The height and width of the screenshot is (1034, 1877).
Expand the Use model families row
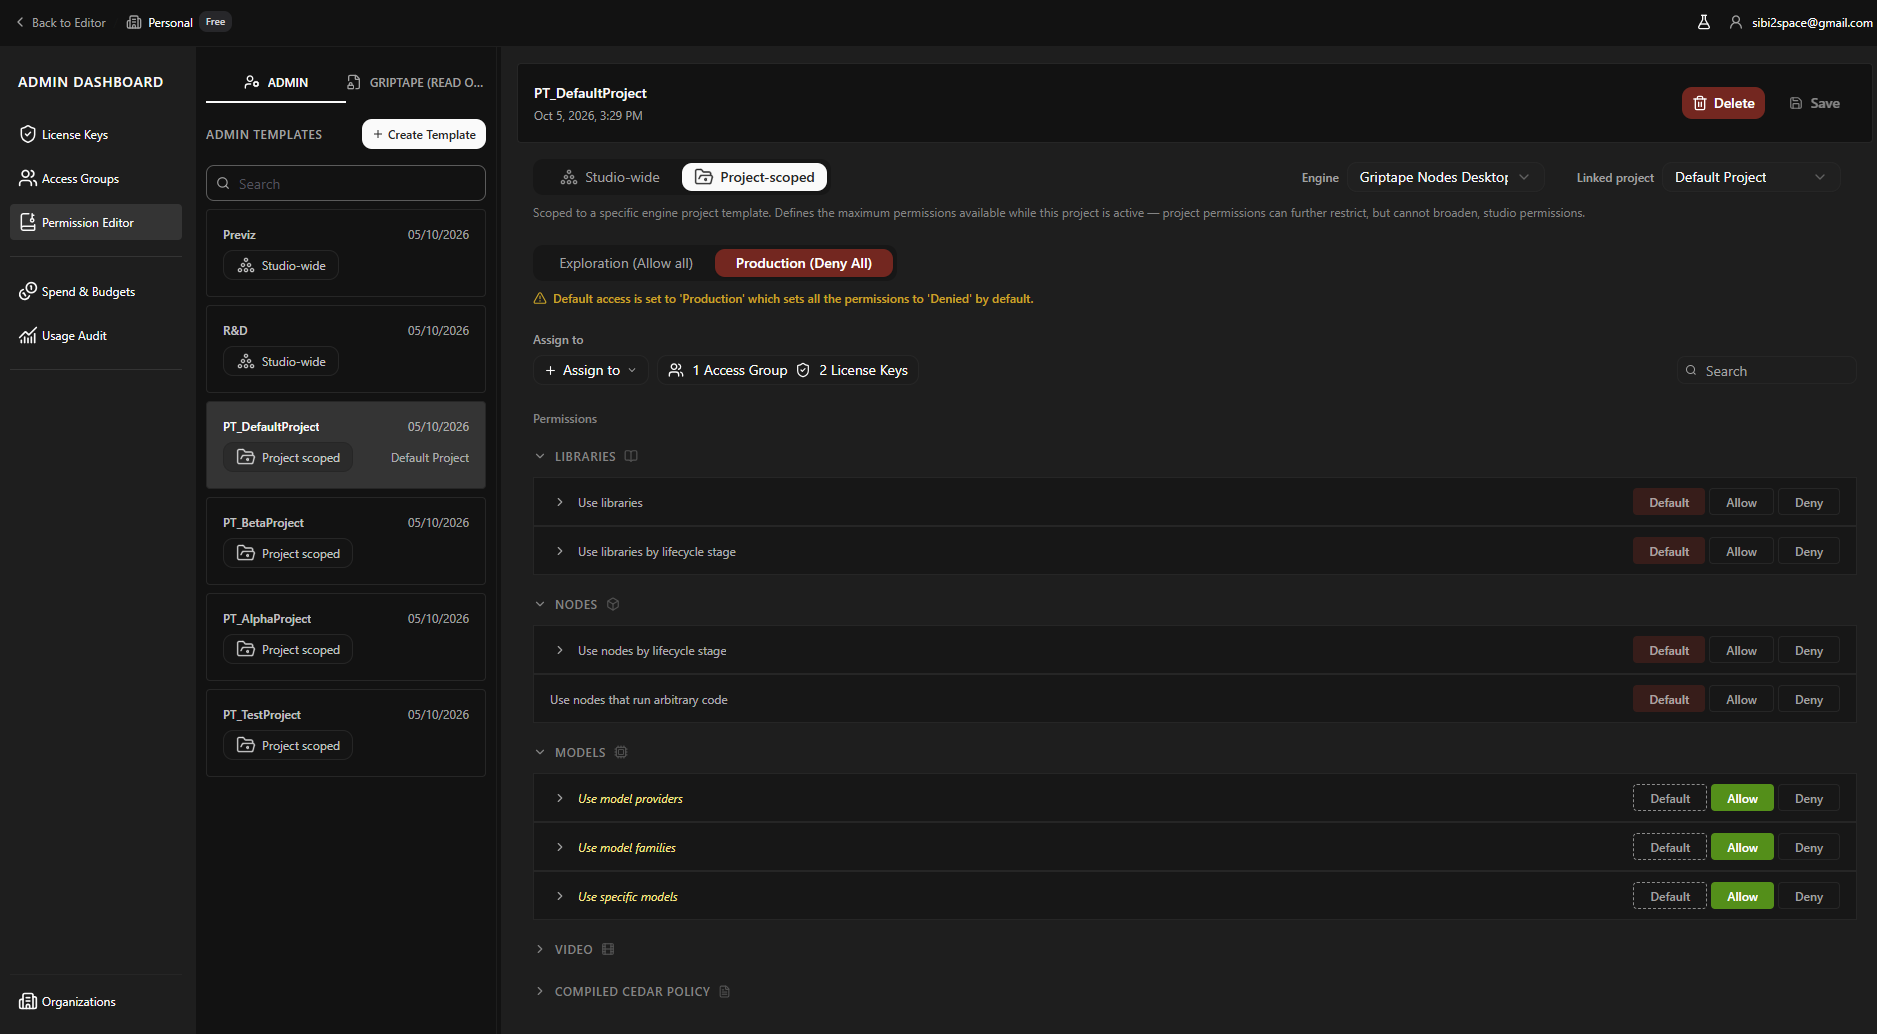(x=560, y=847)
